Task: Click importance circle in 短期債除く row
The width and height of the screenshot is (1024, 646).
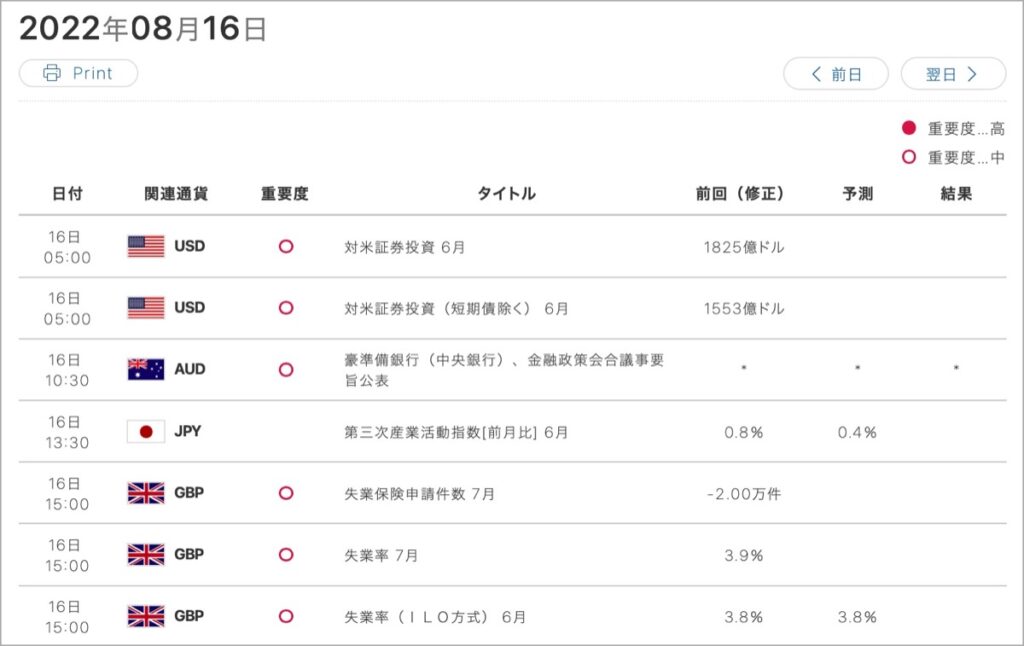Action: [x=286, y=308]
